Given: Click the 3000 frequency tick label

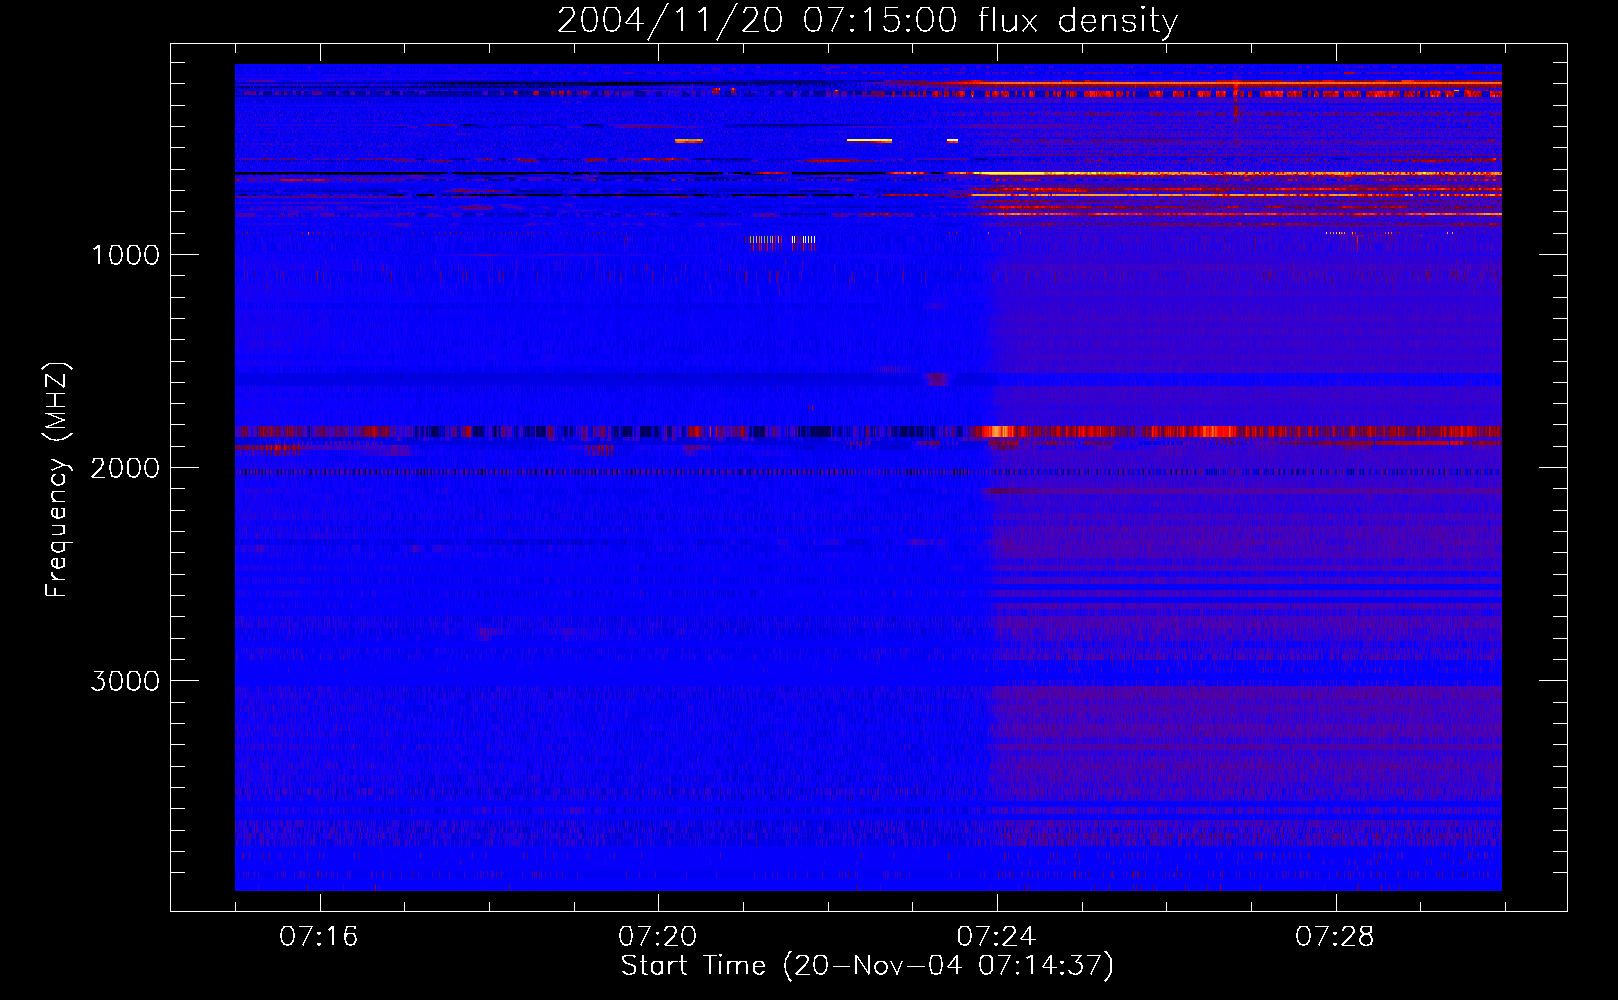Looking at the screenshot, I should (x=125, y=681).
